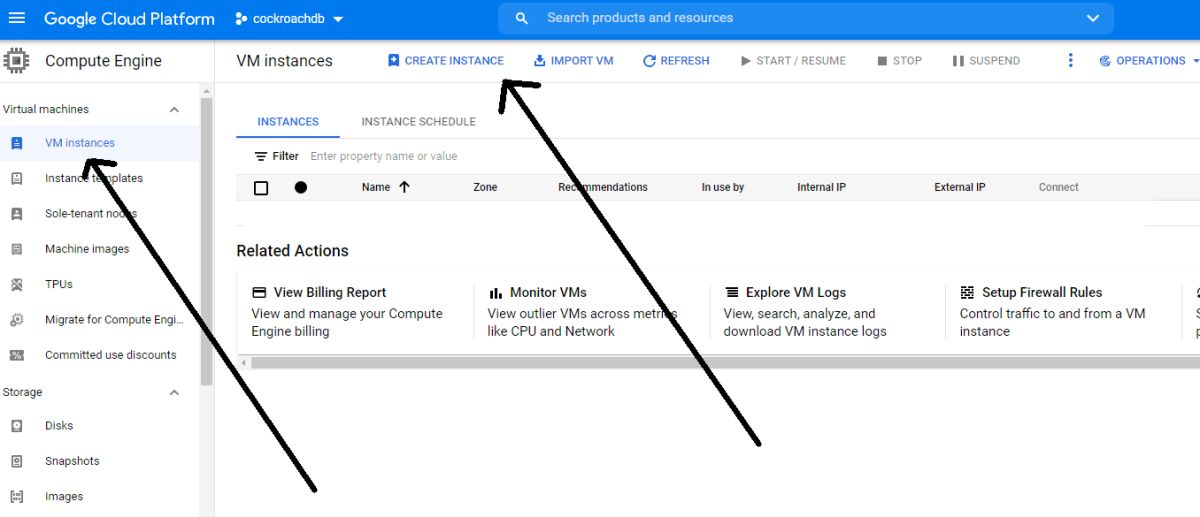Open the Operations dropdown
The image size is (1200, 517).
coord(1148,60)
